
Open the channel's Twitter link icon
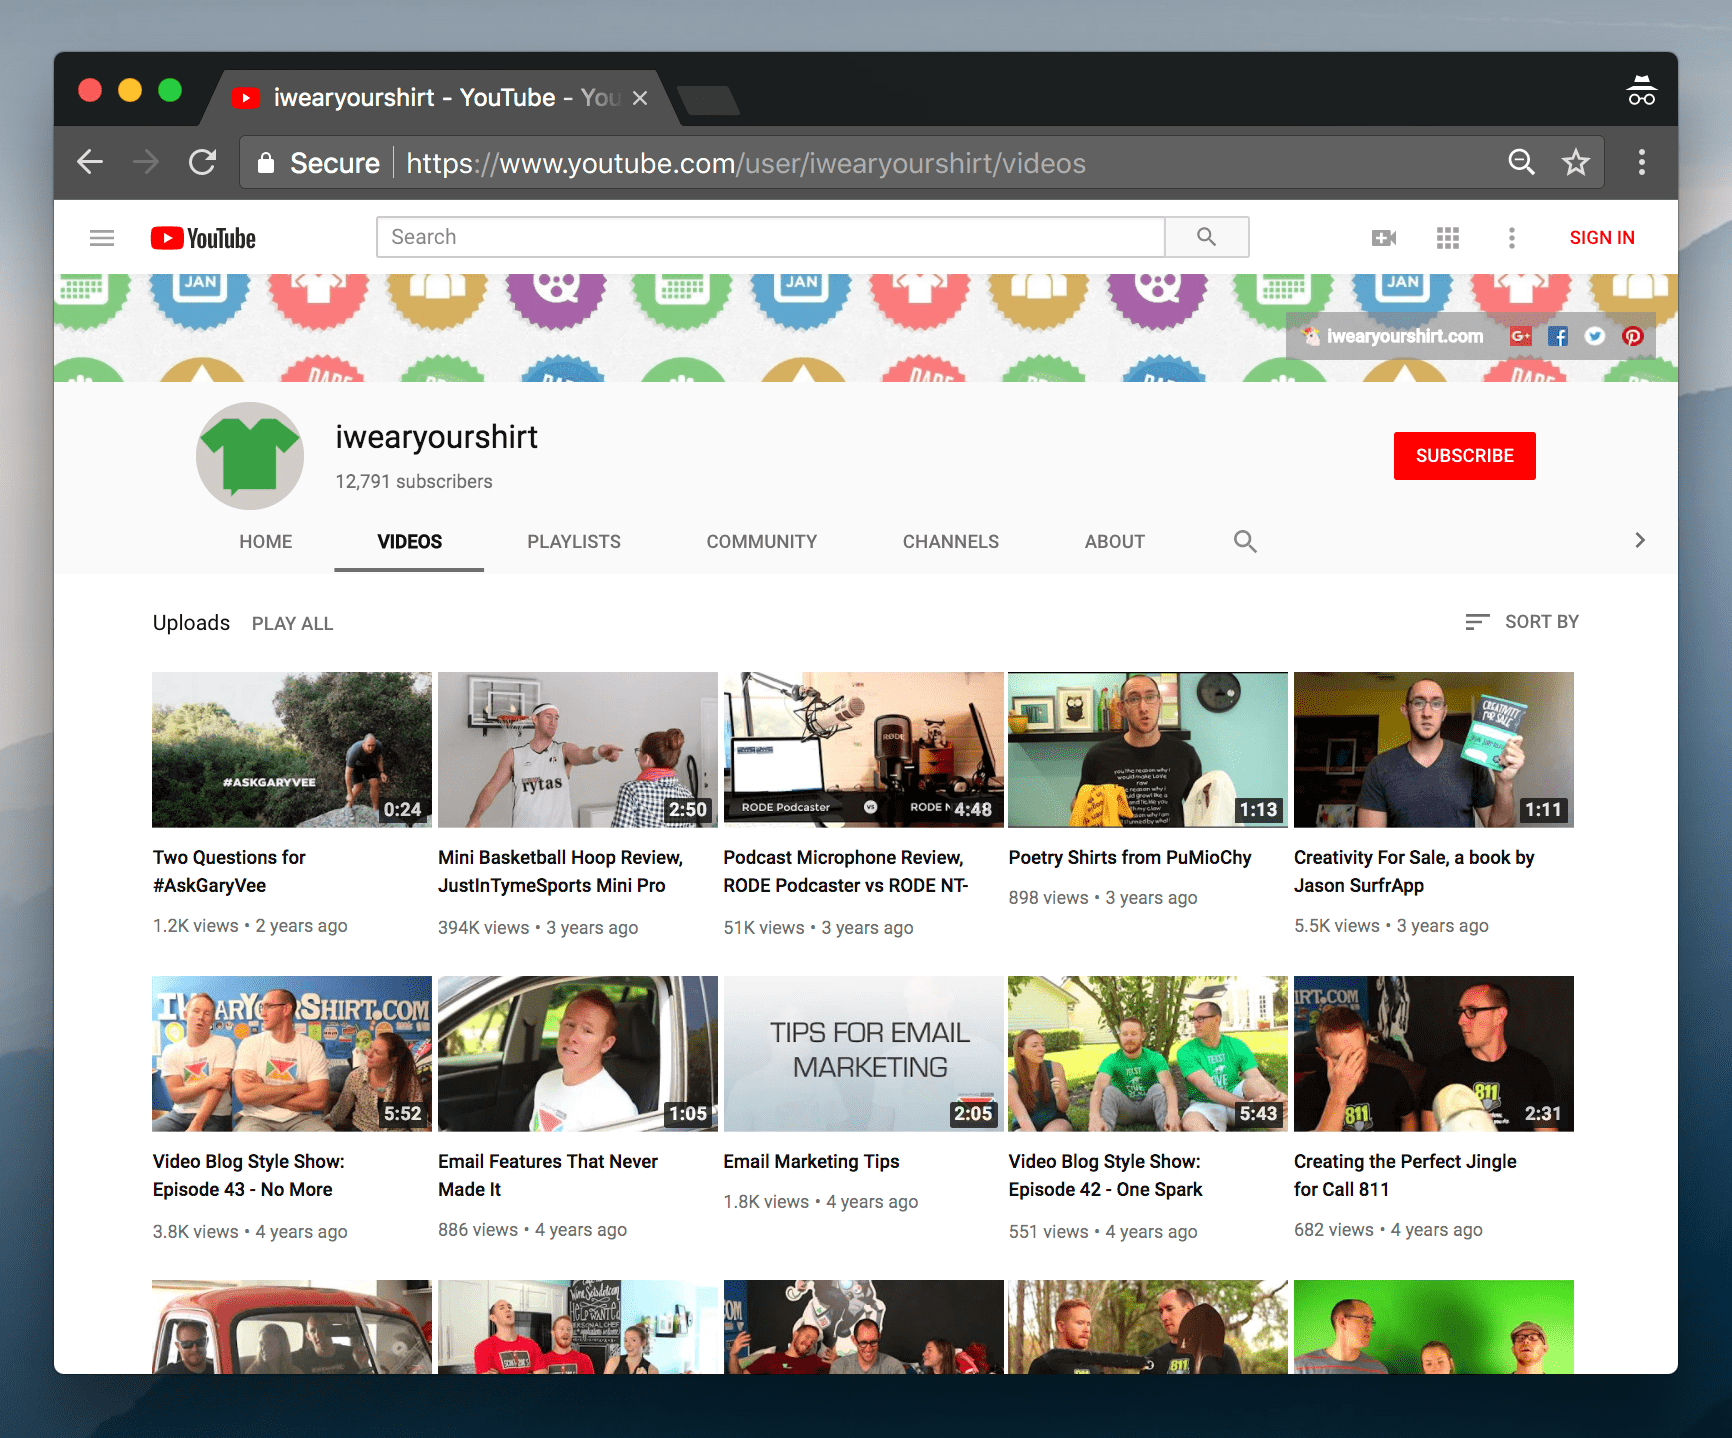1595,336
